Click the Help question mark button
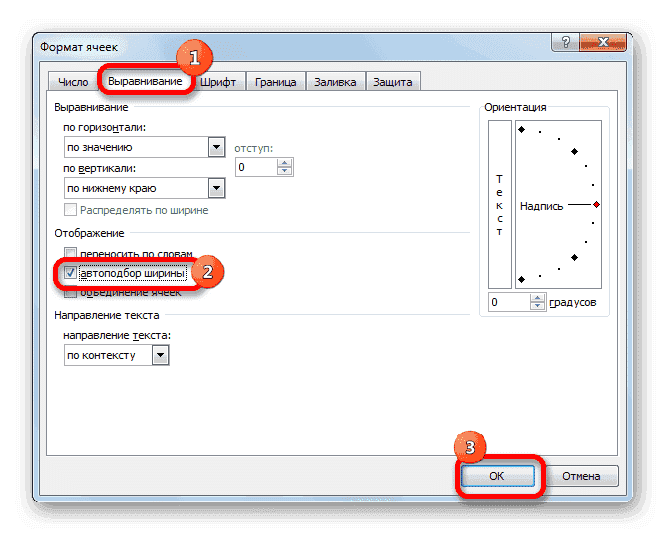This screenshot has height=535, width=666. (565, 42)
